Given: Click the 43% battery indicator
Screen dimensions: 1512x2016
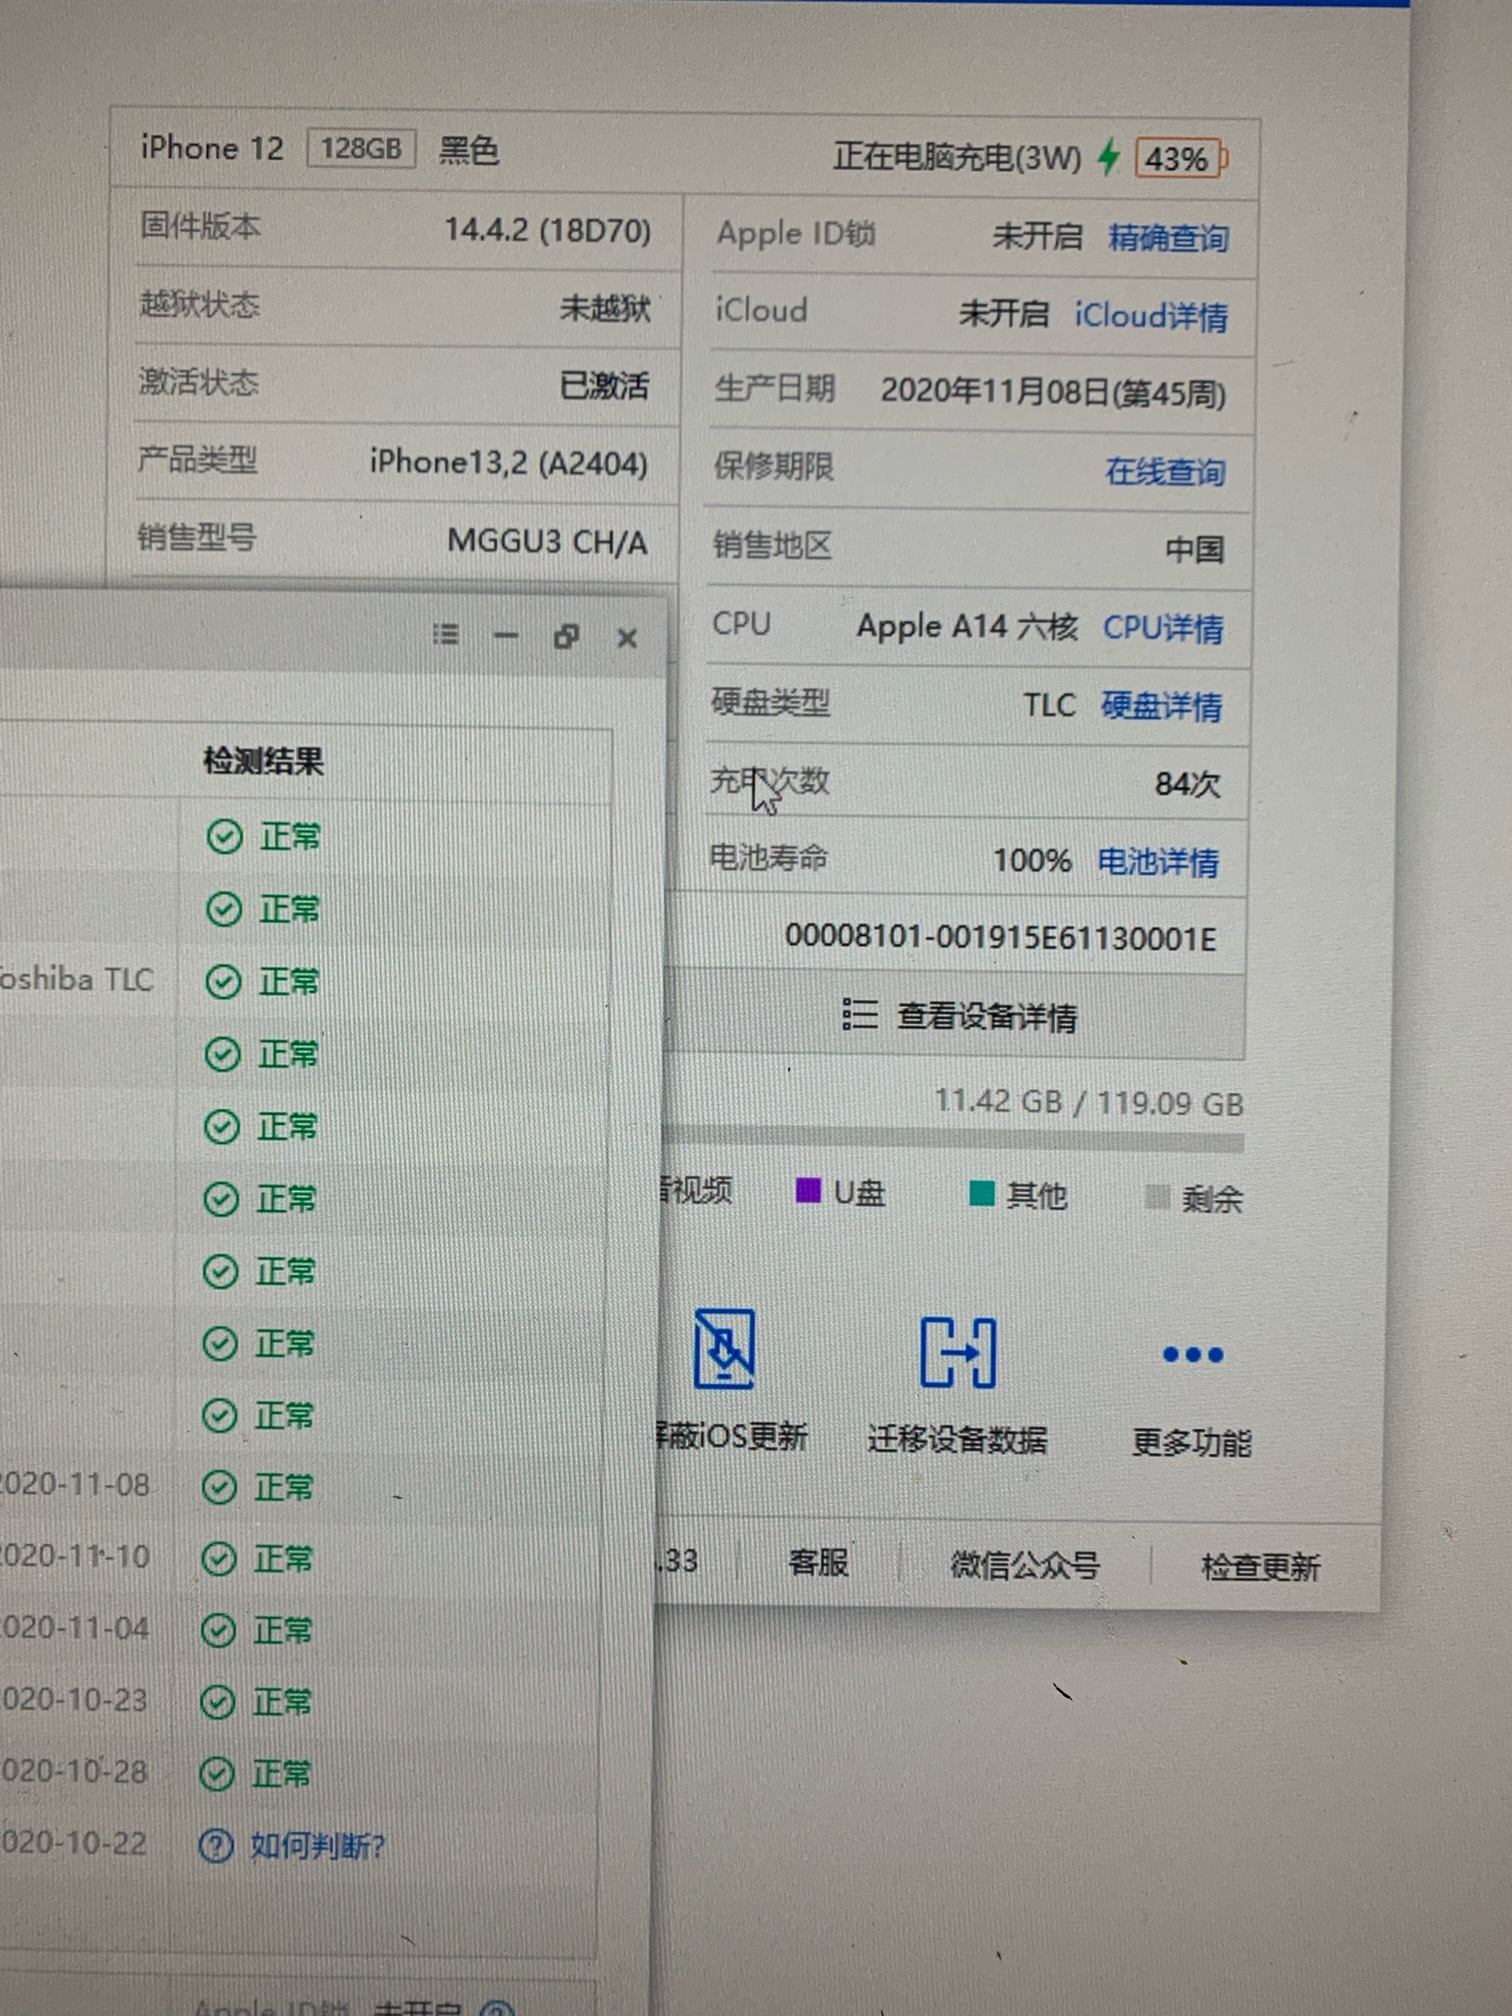Looking at the screenshot, I should 1180,159.
